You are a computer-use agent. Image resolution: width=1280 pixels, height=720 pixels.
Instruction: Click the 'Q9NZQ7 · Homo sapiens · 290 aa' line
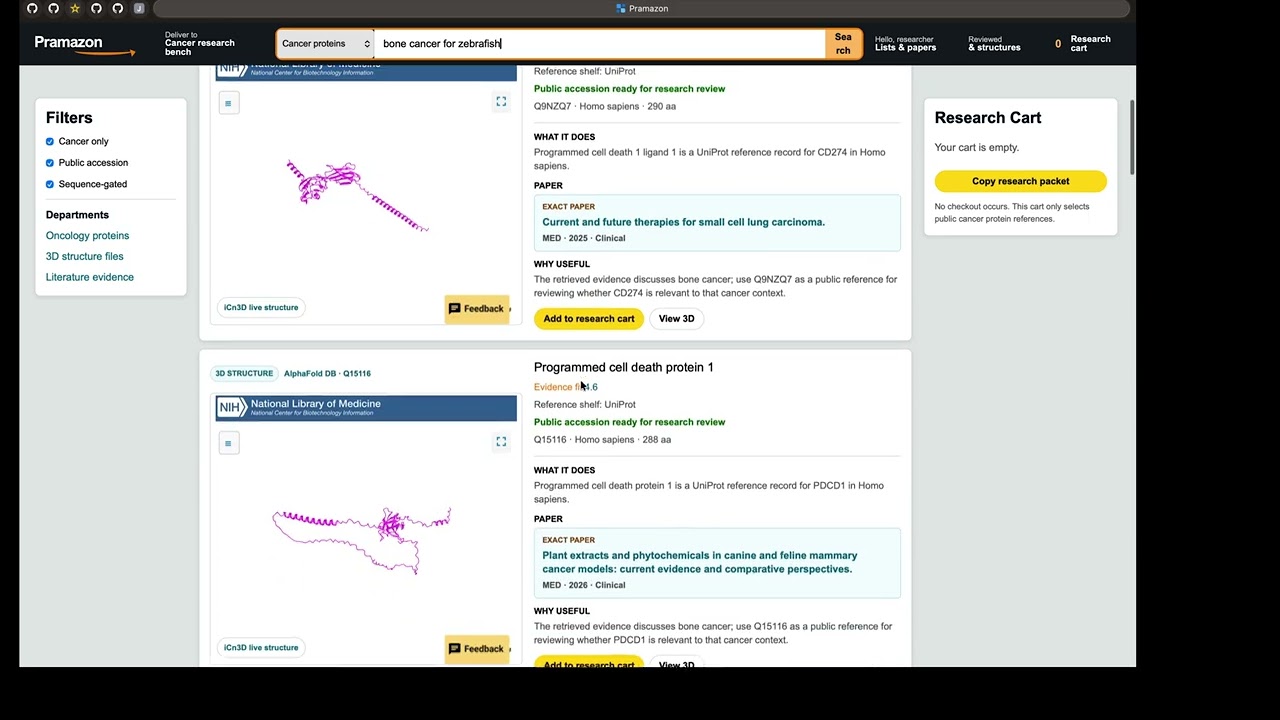605,107
